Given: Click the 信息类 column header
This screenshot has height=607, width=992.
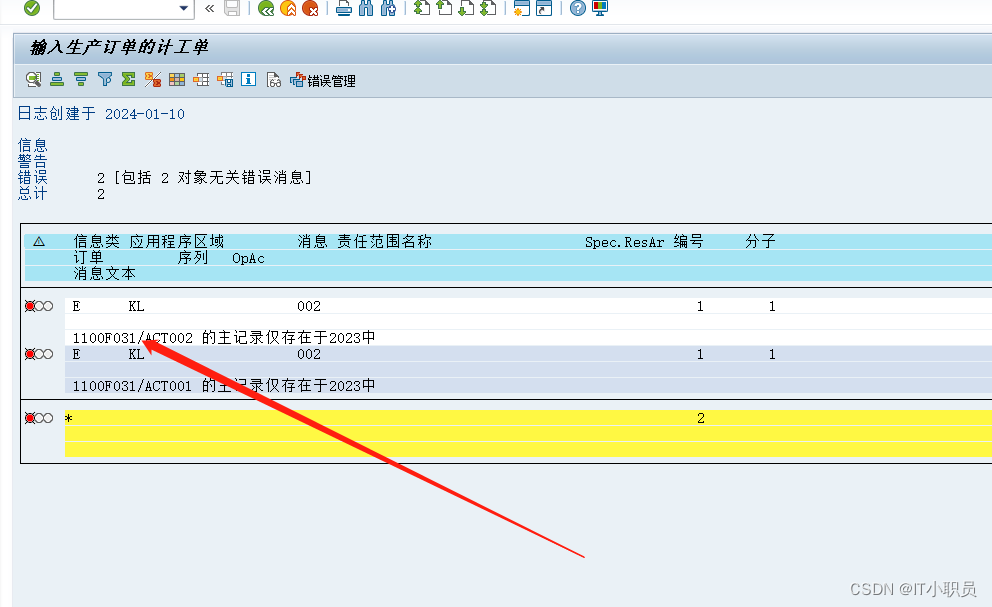Looking at the screenshot, I should pos(96,241).
